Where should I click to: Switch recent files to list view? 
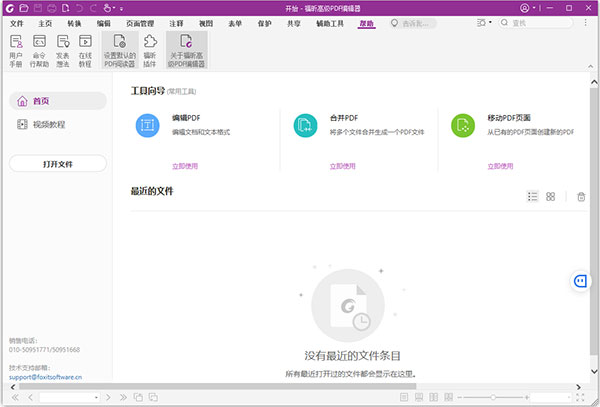532,197
